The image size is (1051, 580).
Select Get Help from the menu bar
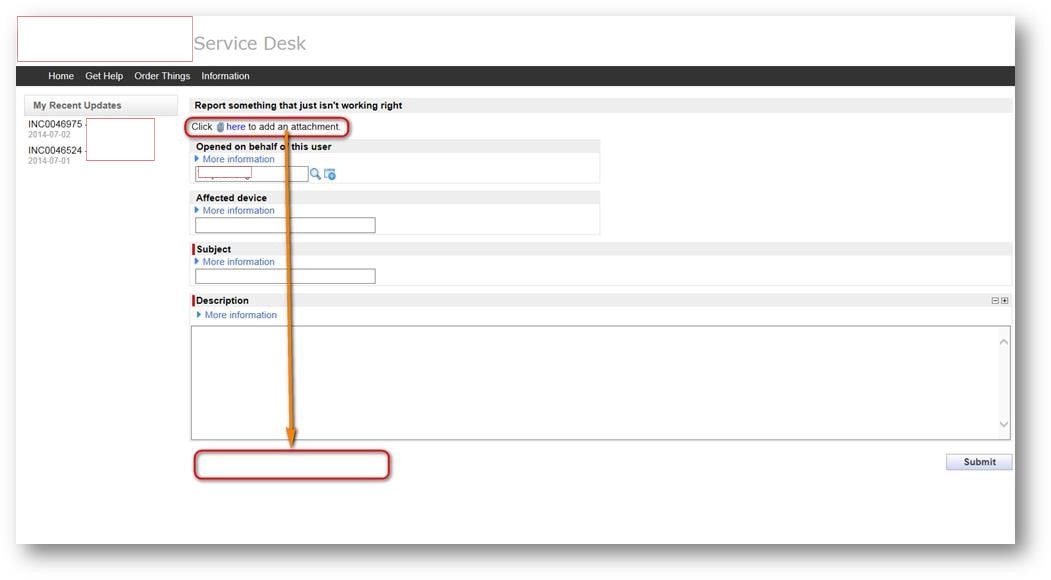(x=104, y=75)
